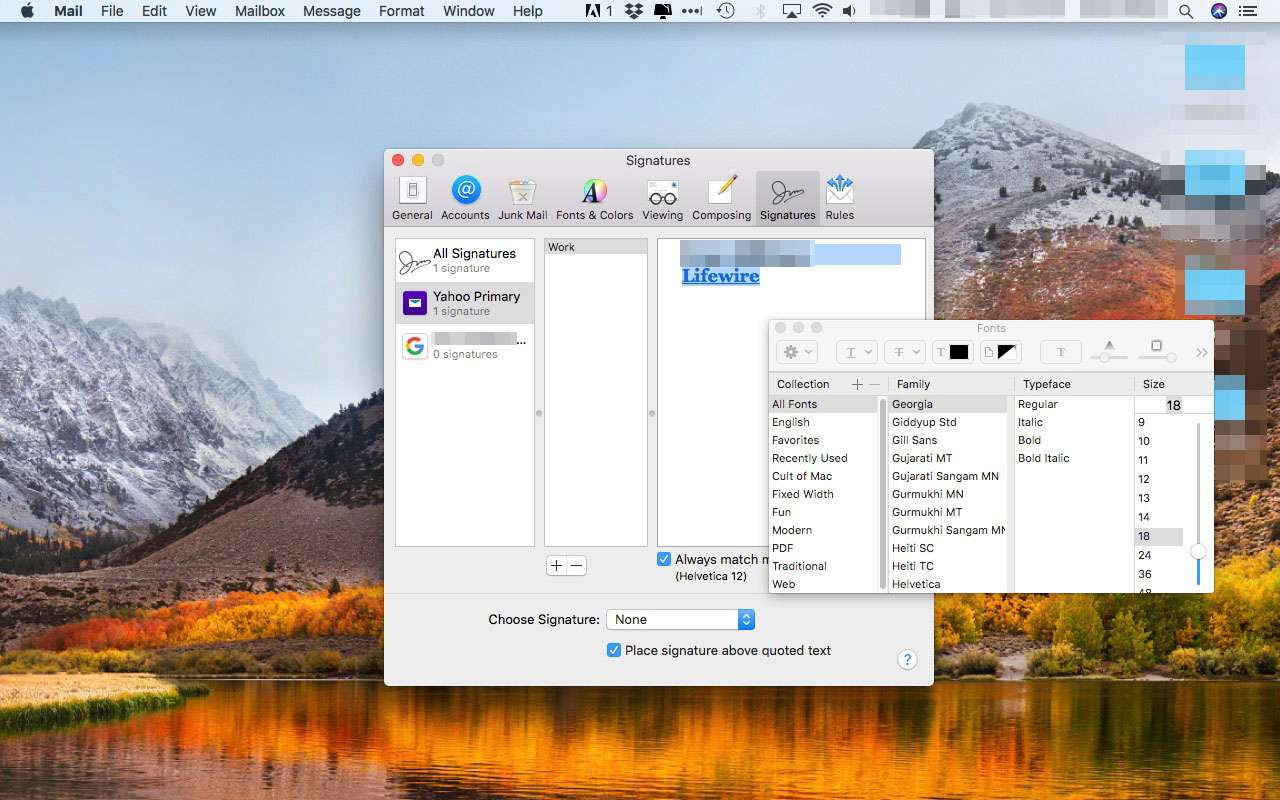Screen dimensions: 1280x800
Task: Select Bold Italic in the Typeface list
Action: (1043, 458)
